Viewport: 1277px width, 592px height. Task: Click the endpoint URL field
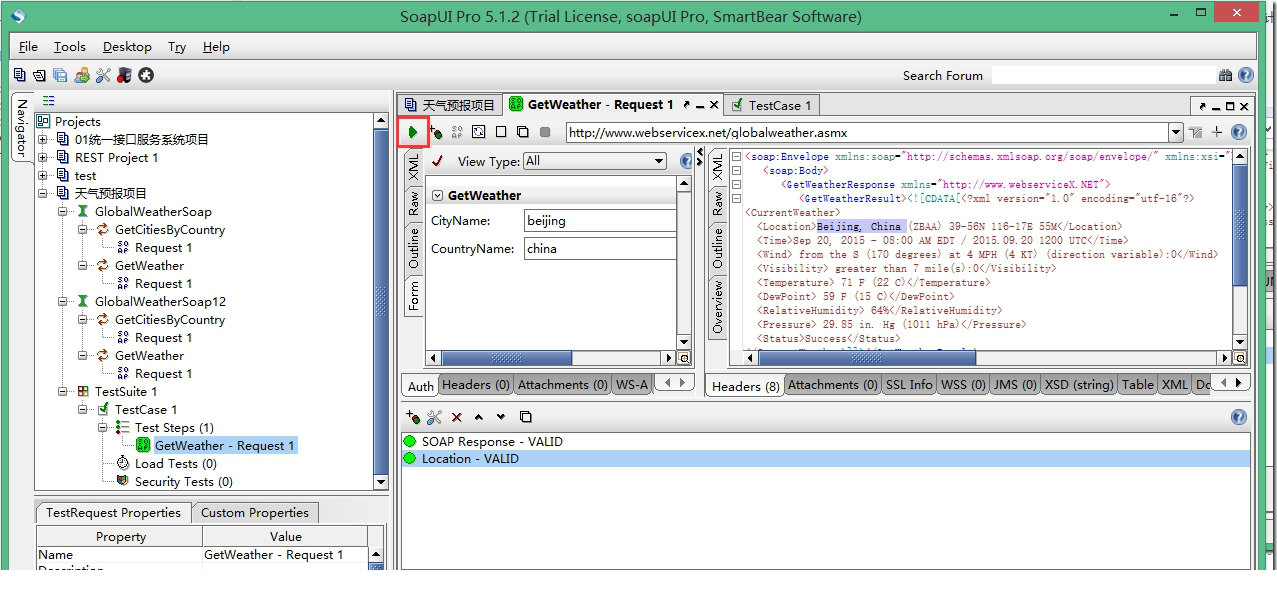tap(866, 132)
